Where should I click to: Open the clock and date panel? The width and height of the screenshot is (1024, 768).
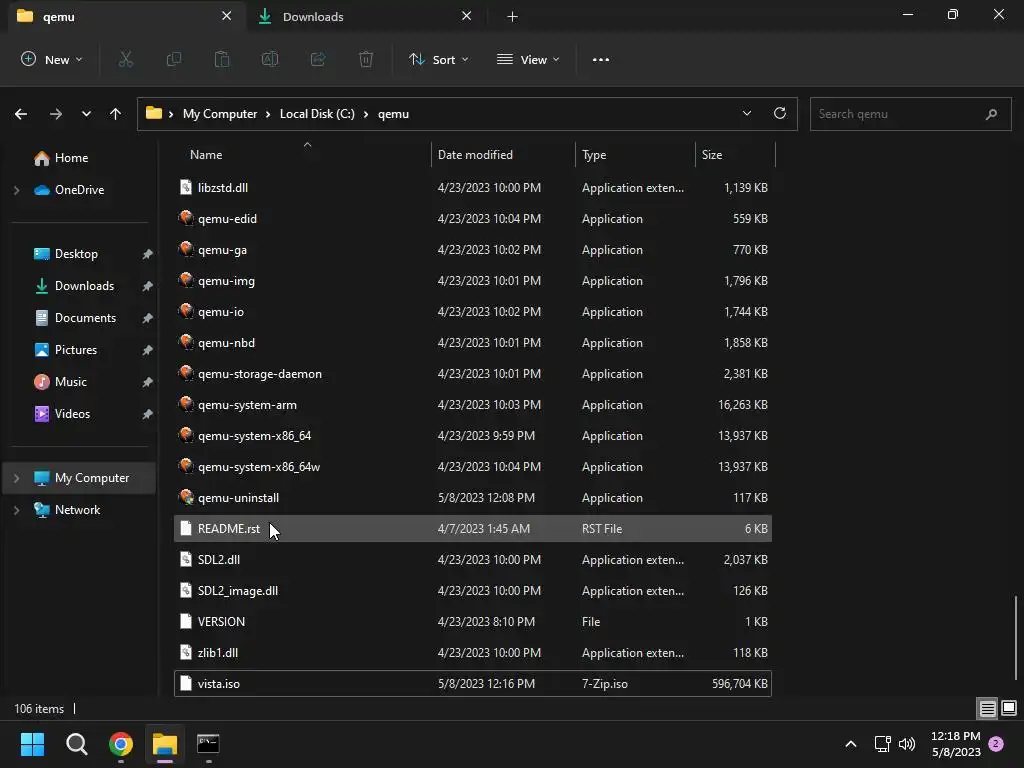[x=955, y=744]
